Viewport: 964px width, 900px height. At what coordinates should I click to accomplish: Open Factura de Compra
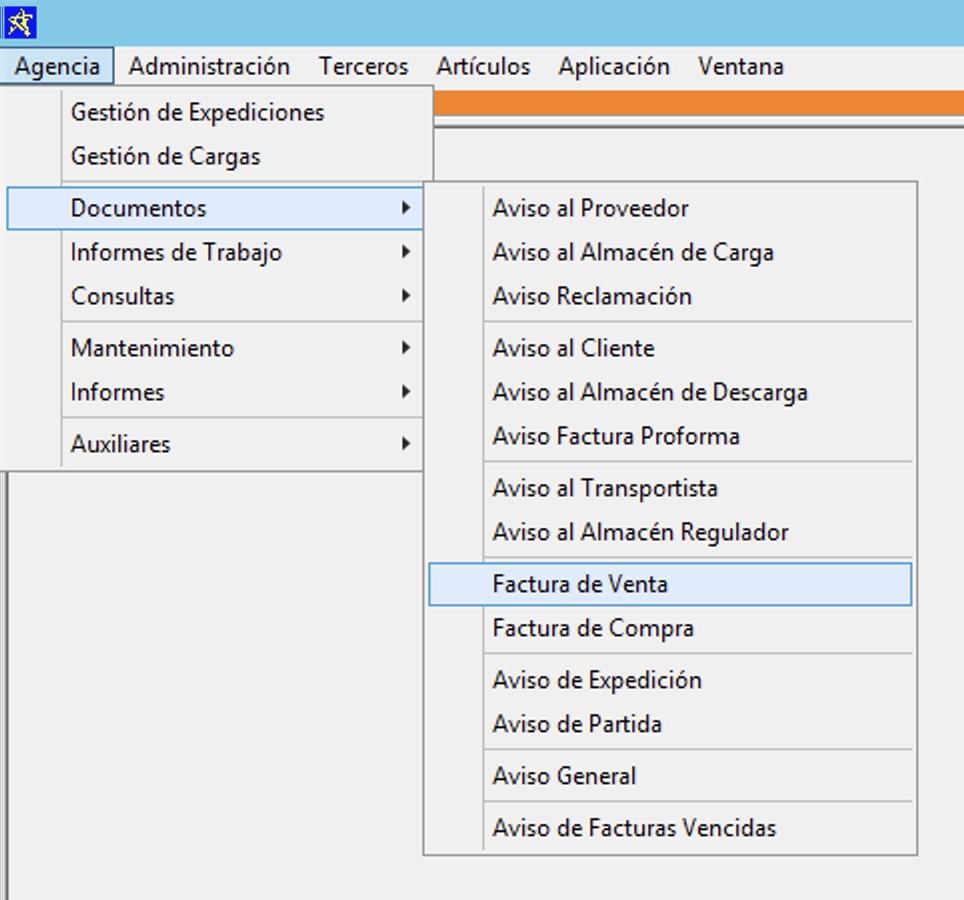pos(593,628)
